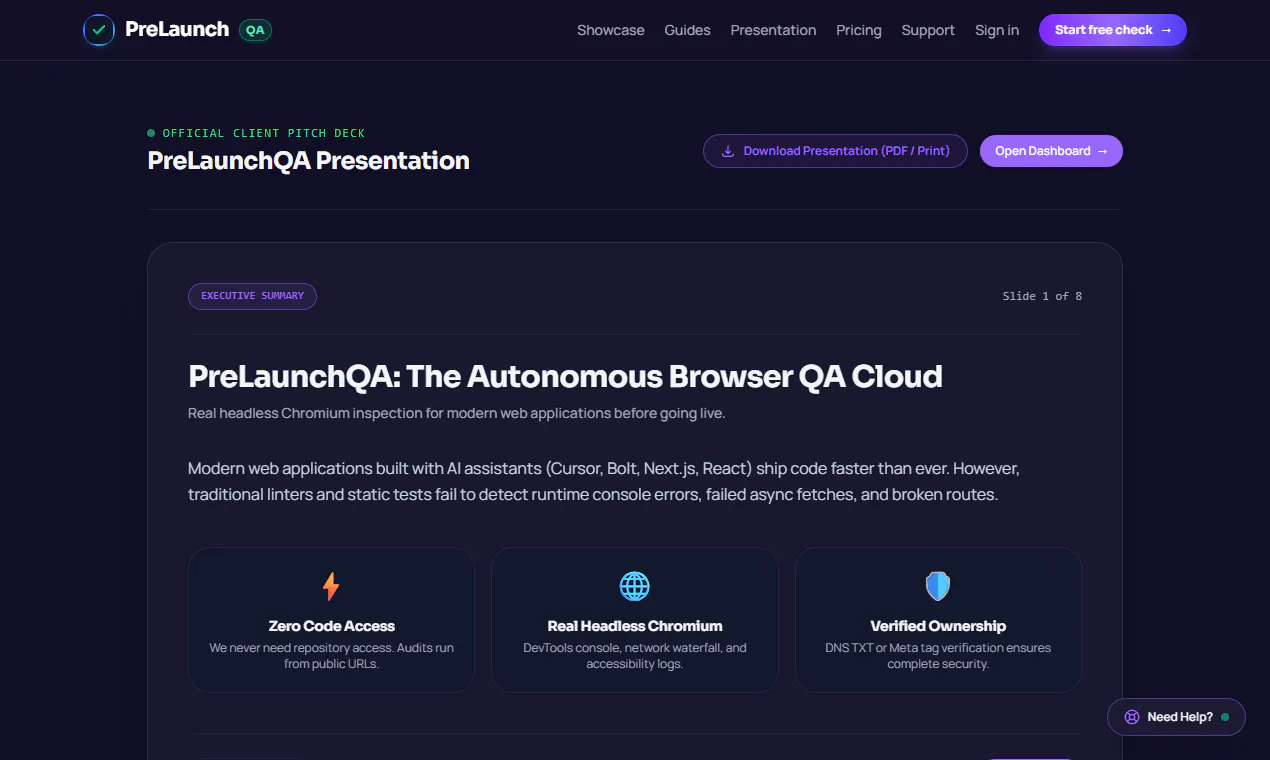Click the download arrow icon in Download Presentation
This screenshot has height=760, width=1270.
[728, 151]
